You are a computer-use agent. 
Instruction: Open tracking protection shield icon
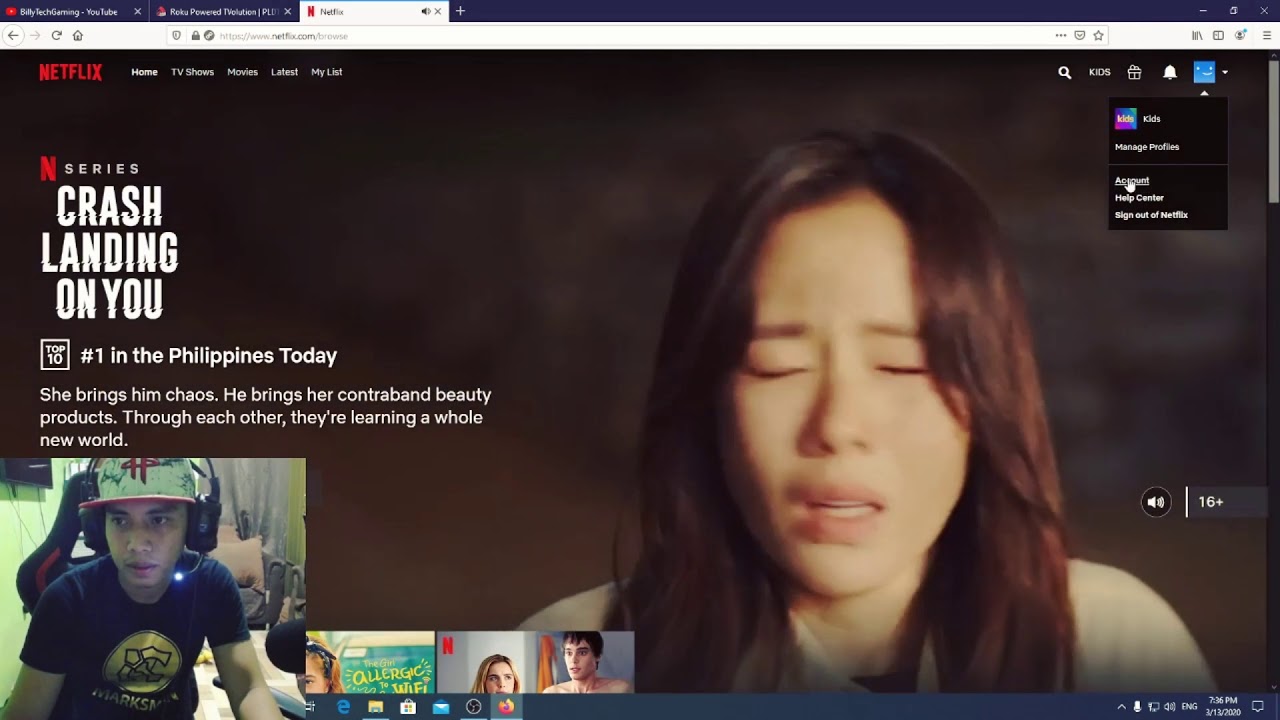click(177, 35)
